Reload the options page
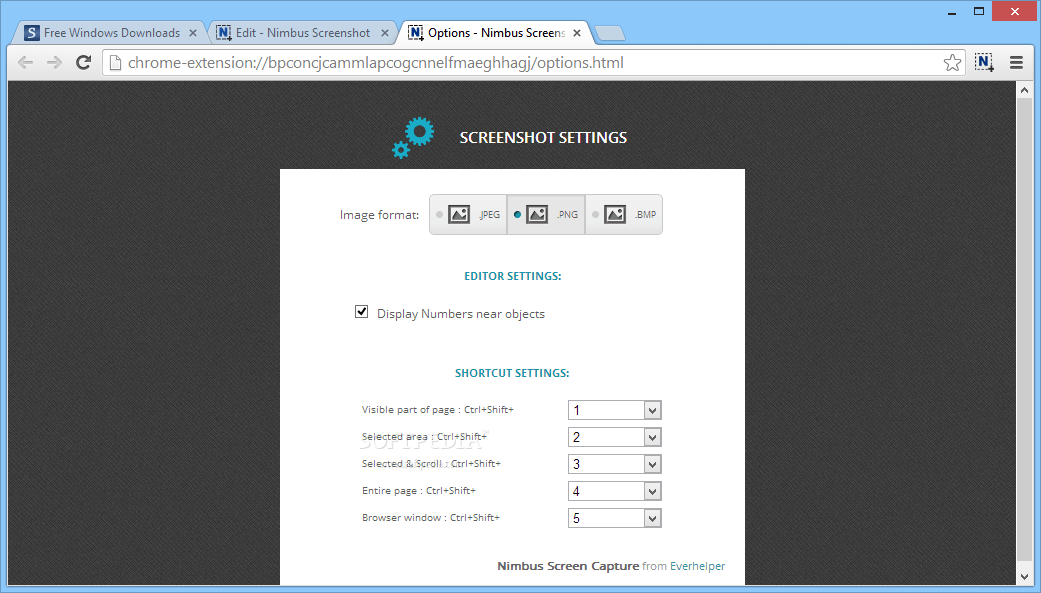Screen dimensions: 1041x593 [84, 62]
